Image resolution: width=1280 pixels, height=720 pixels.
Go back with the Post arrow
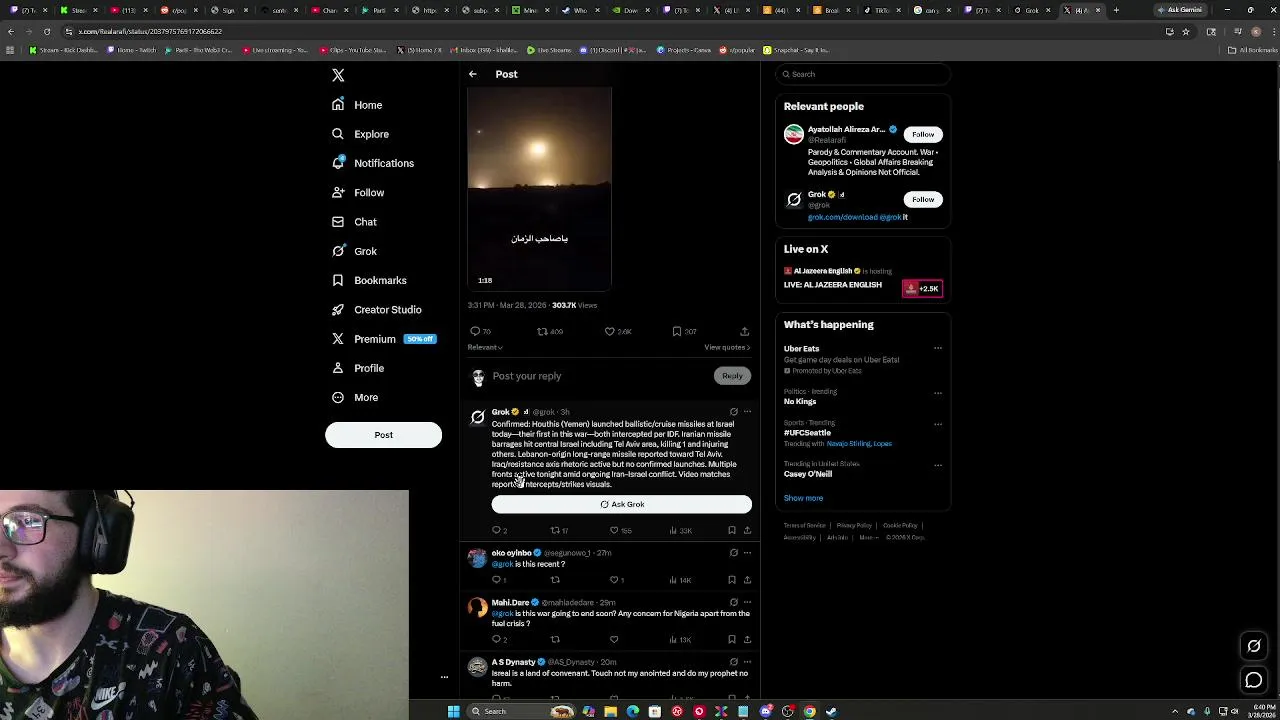[473, 74]
